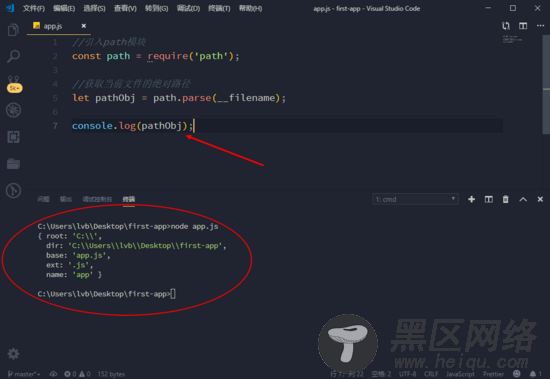The image size is (550, 379).
Task: Open changes compare icon in editor toolbar
Action: pos(505,26)
